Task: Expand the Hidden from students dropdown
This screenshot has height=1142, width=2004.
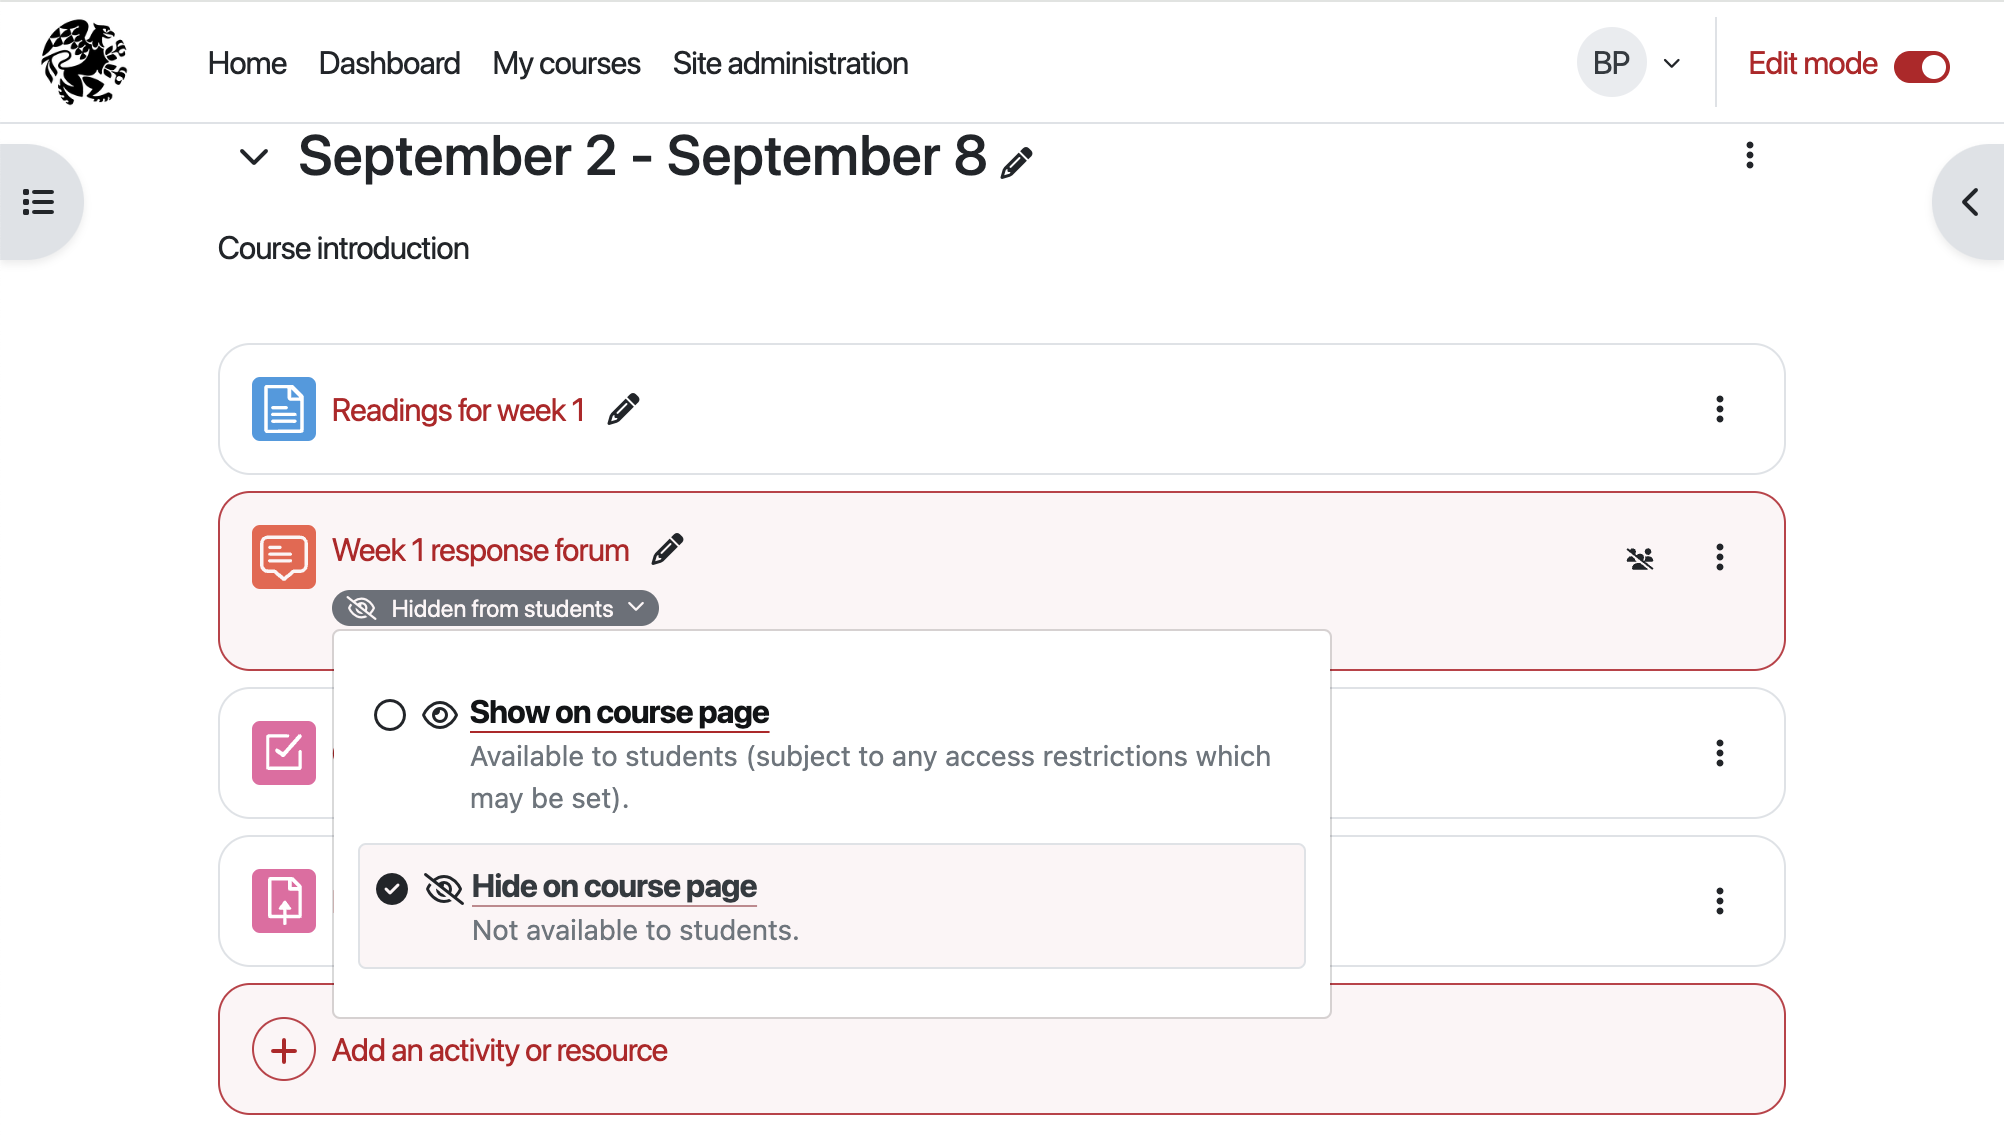Action: click(496, 608)
